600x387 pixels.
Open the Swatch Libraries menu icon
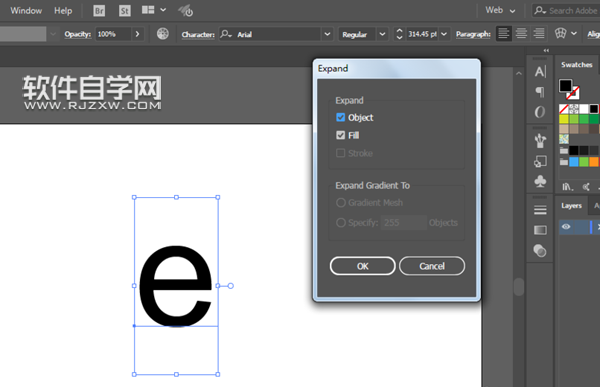[567, 187]
